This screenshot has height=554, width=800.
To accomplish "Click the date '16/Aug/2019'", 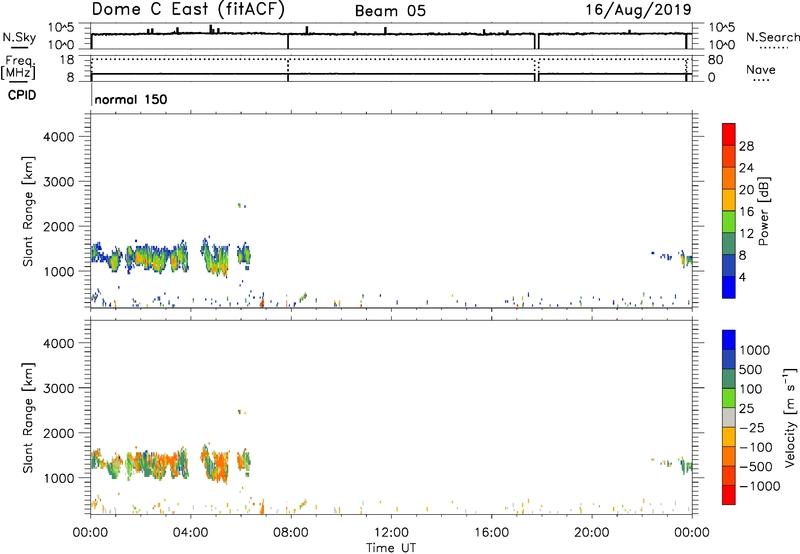I will pos(638,10).
